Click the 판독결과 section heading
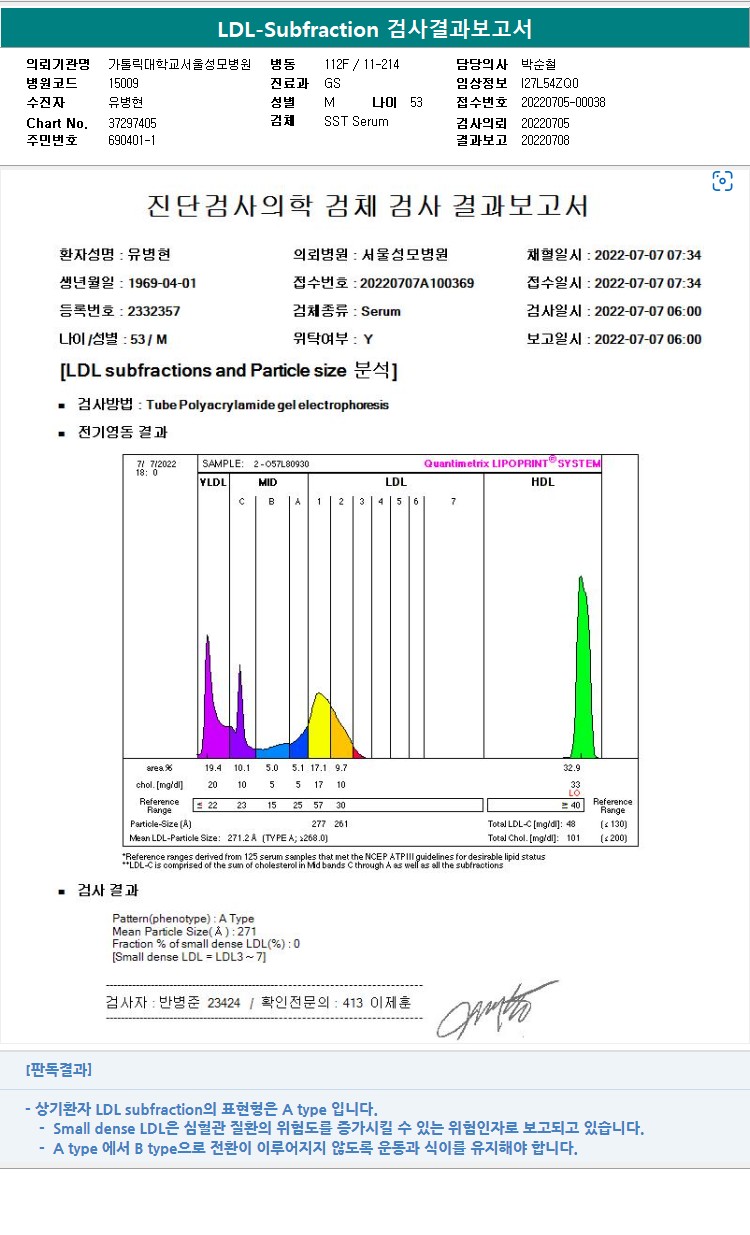This screenshot has width=750, height=1235. point(58,1070)
